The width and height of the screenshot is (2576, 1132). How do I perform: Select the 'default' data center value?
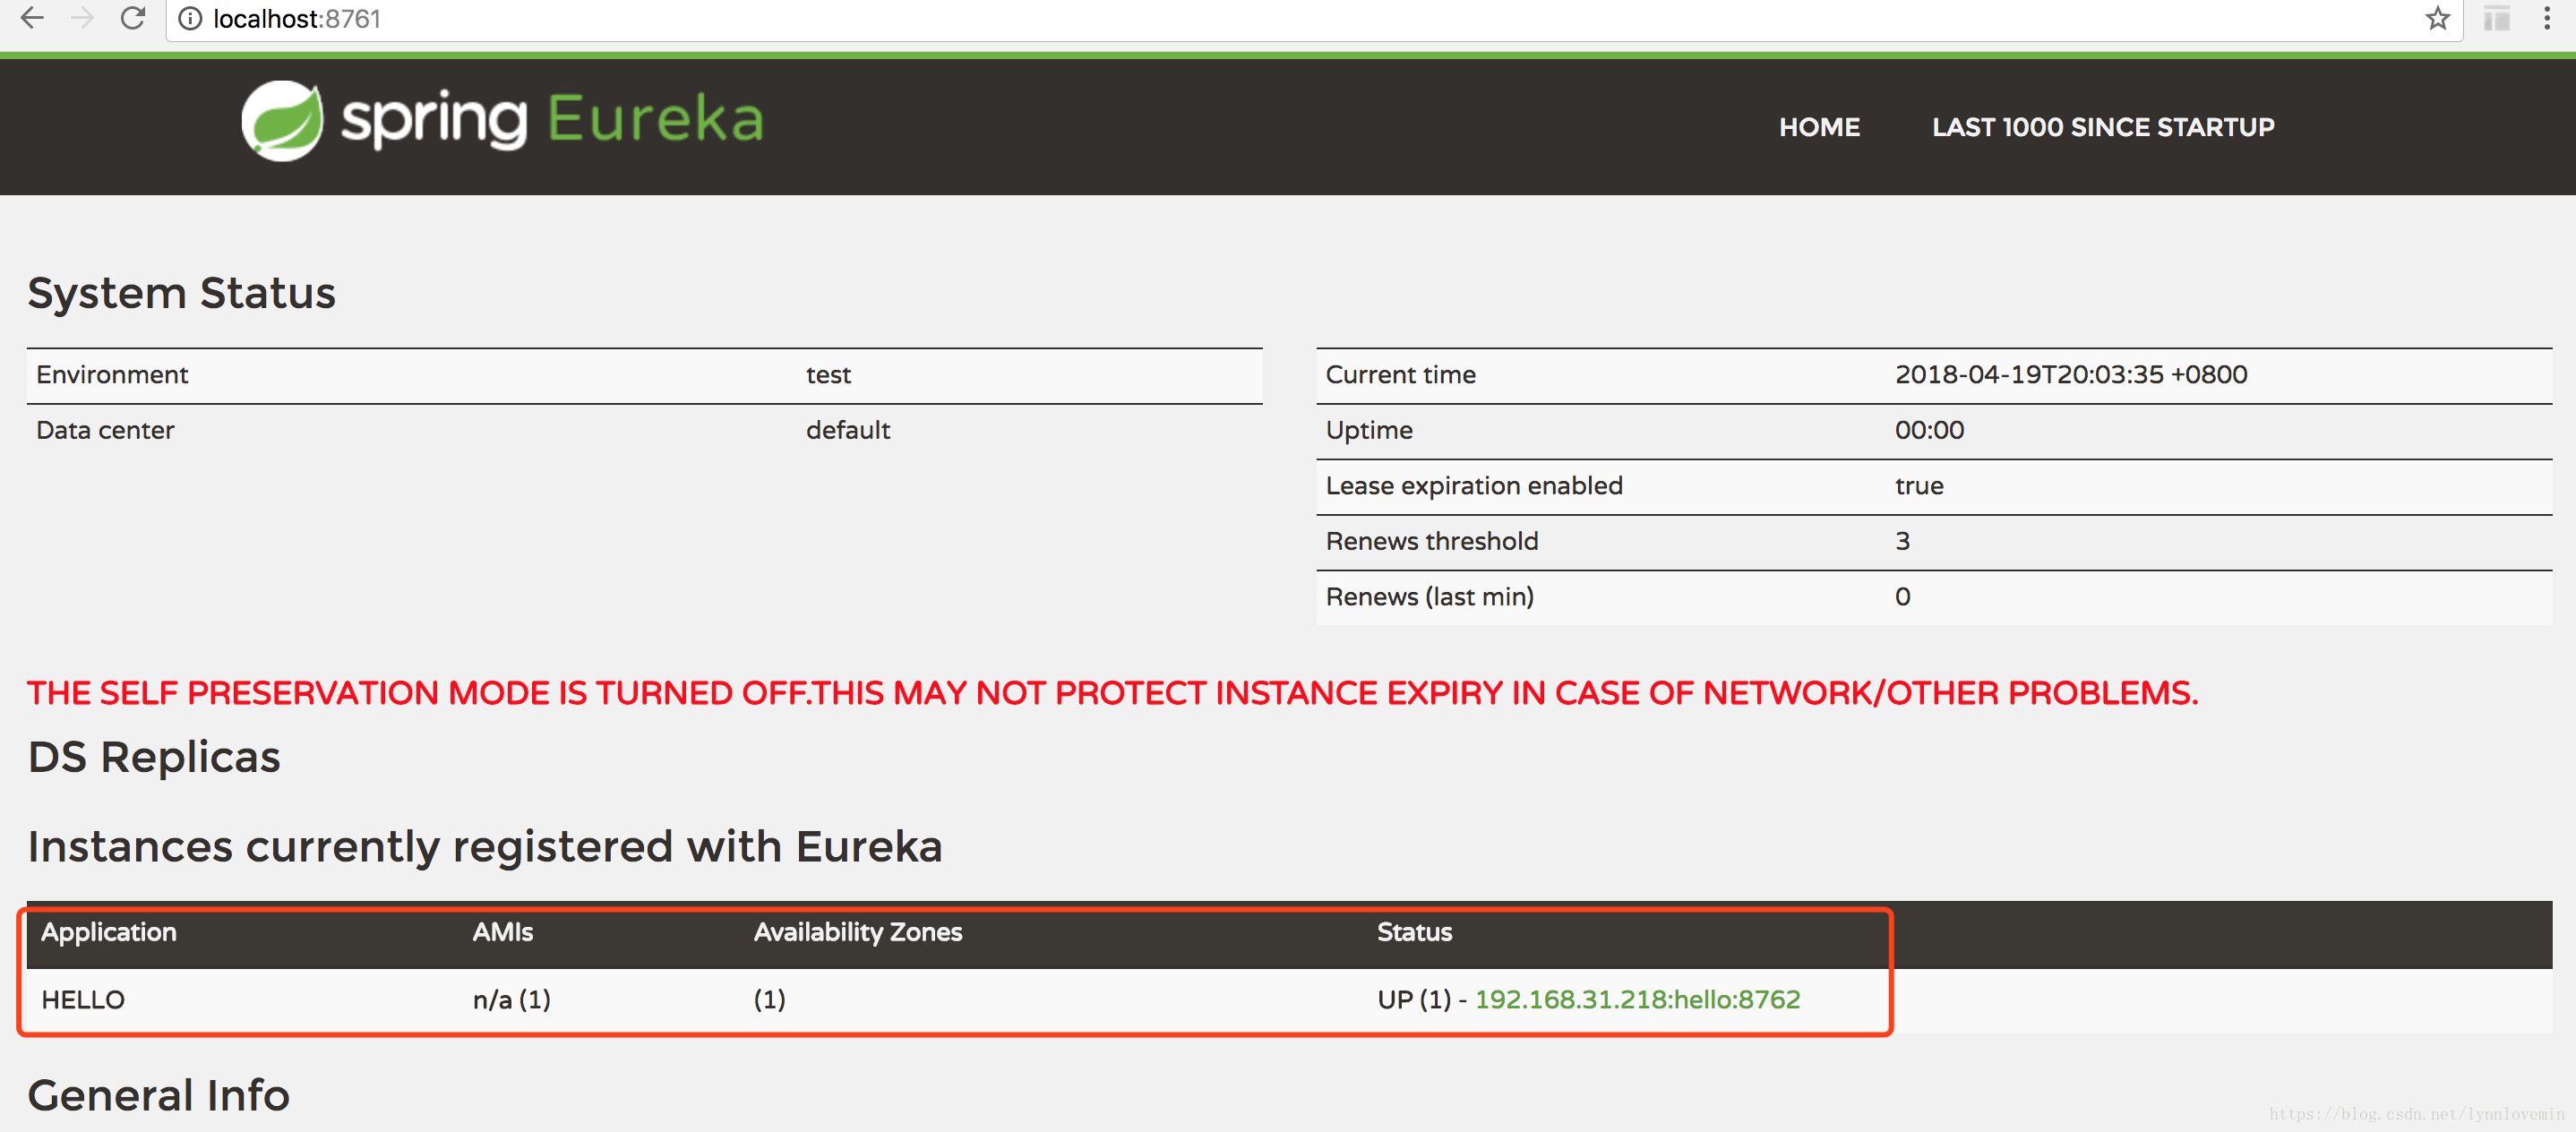[848, 430]
